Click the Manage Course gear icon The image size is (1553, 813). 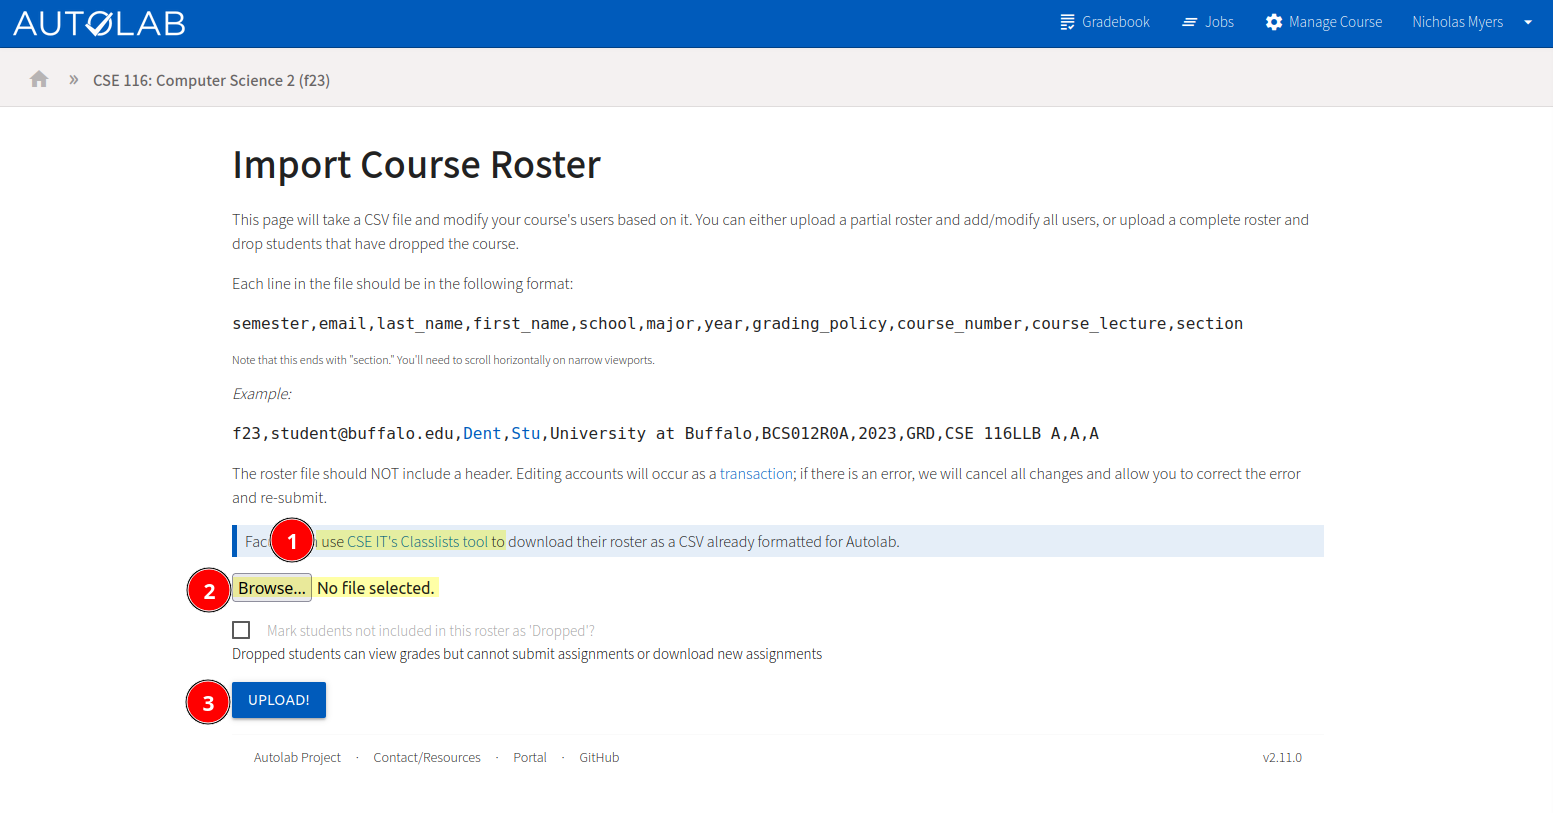[x=1274, y=22]
